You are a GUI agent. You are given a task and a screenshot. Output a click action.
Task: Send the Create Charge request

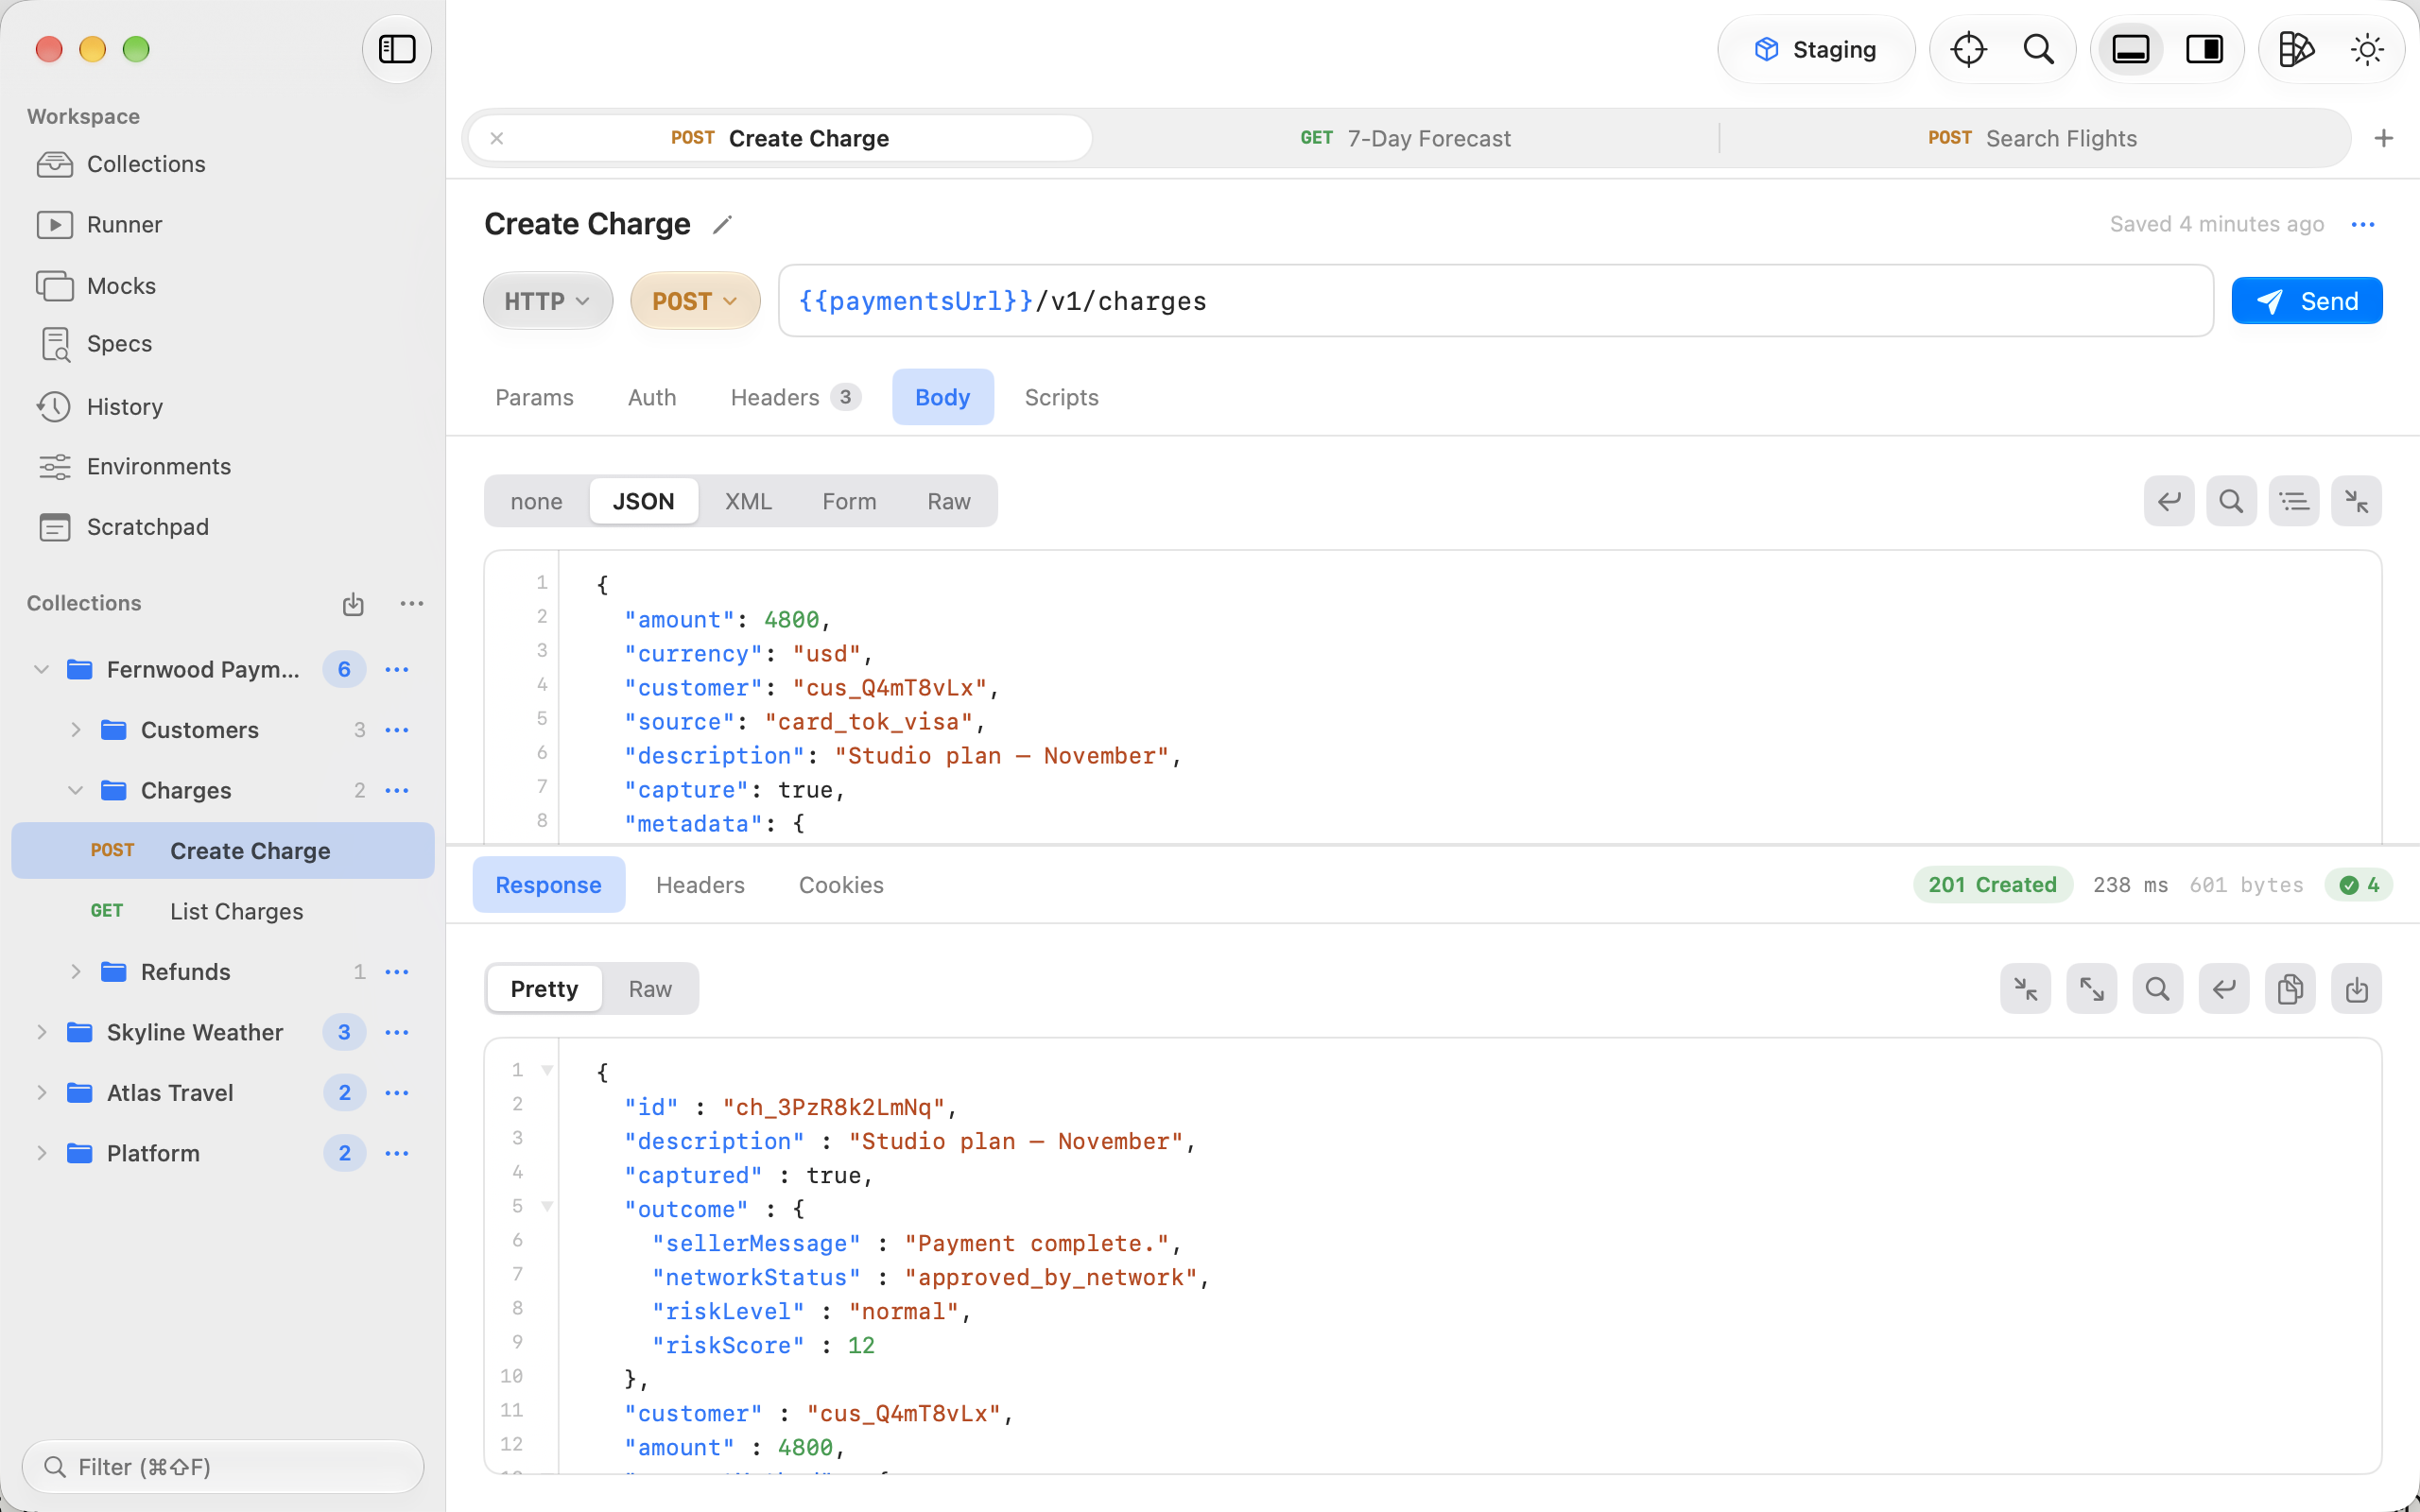coord(2307,301)
